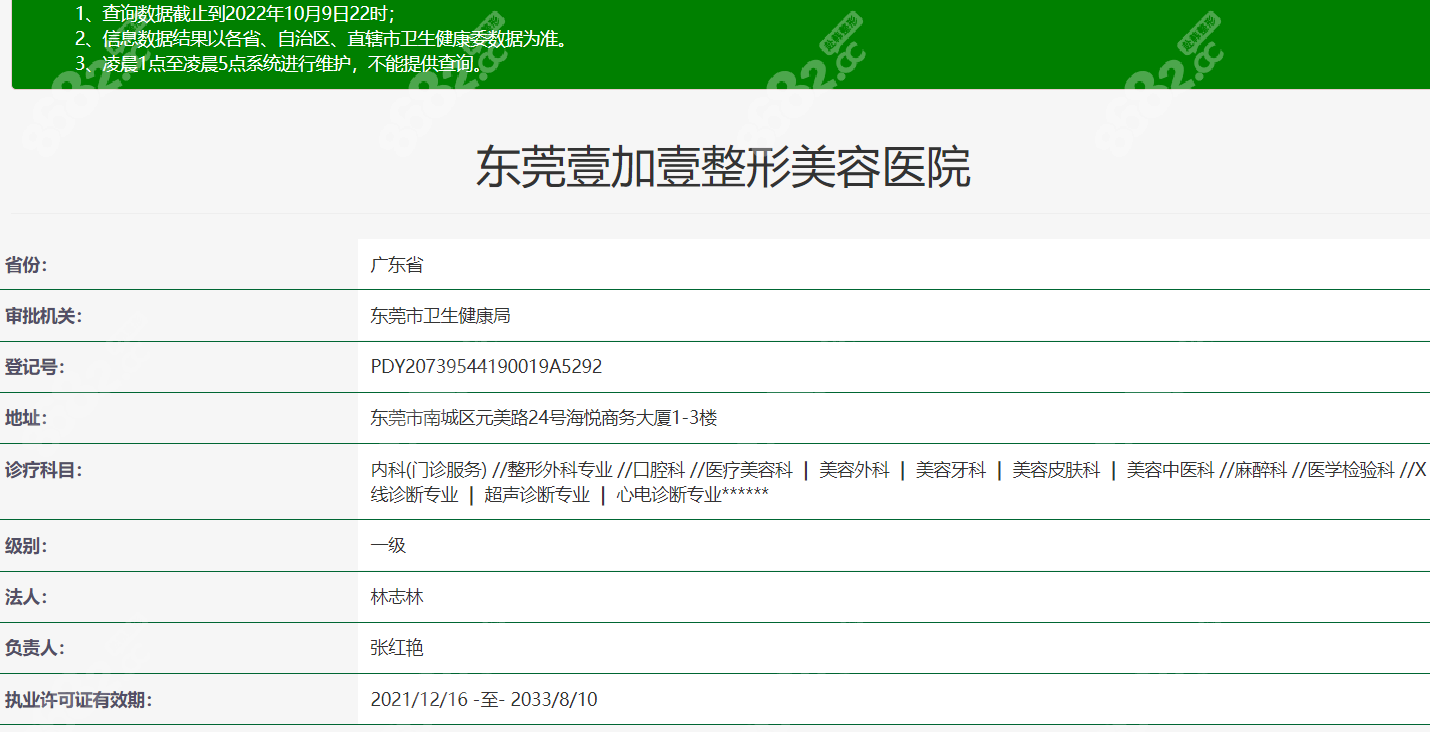Select the 省份 label
The height and width of the screenshot is (732, 1430).
26,265
